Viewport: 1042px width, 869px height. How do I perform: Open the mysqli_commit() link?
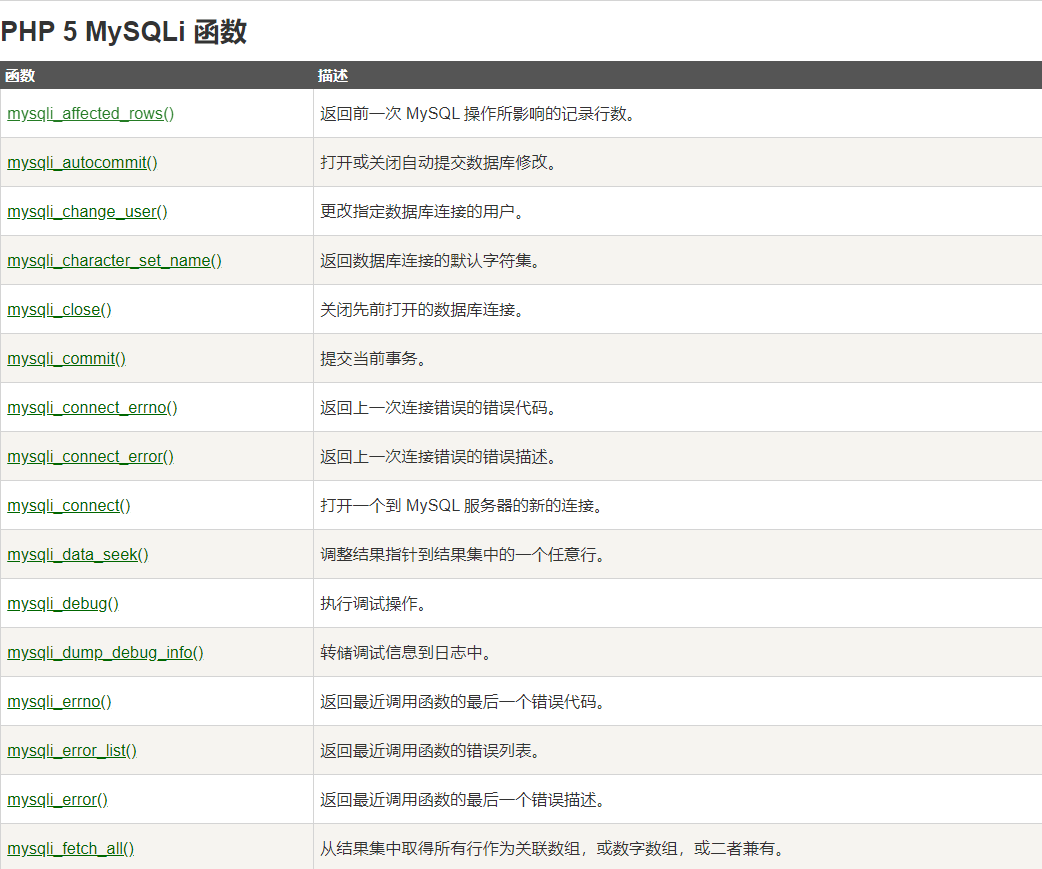tap(66, 359)
